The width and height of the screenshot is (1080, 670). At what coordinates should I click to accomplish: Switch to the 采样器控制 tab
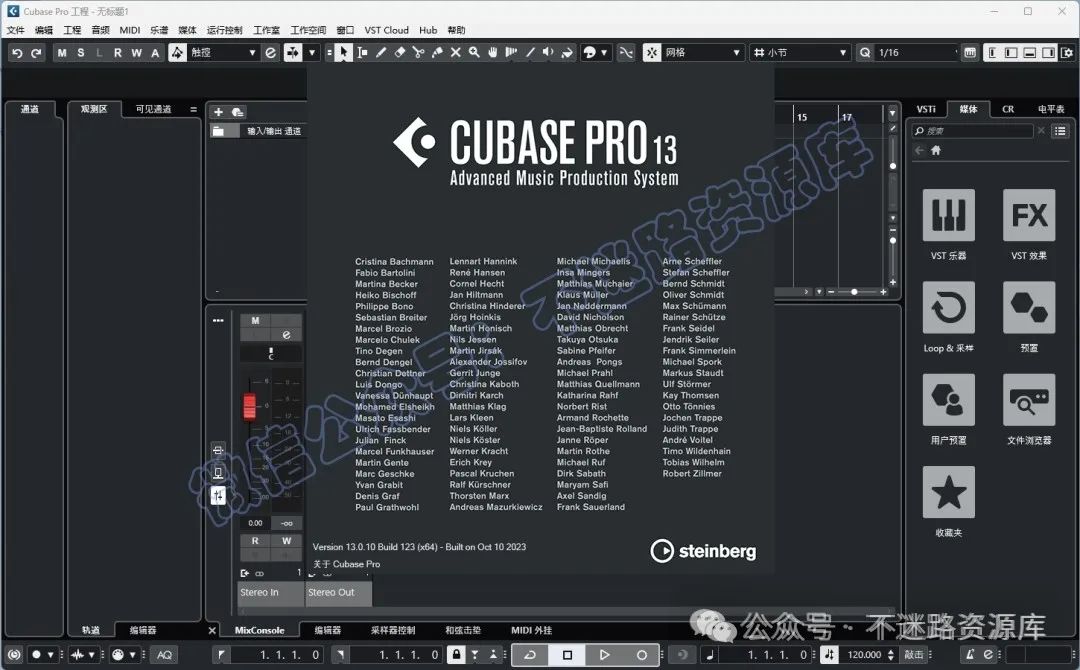tap(393, 630)
